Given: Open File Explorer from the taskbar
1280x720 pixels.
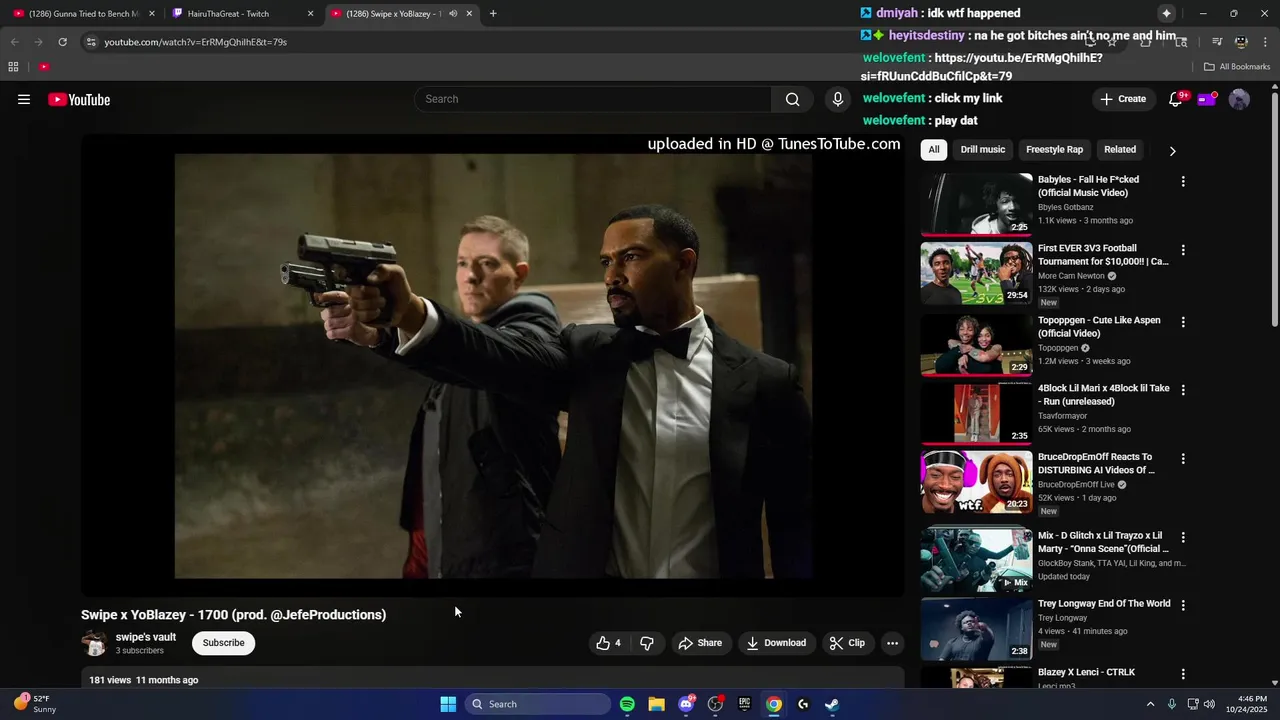Looking at the screenshot, I should point(656,704).
